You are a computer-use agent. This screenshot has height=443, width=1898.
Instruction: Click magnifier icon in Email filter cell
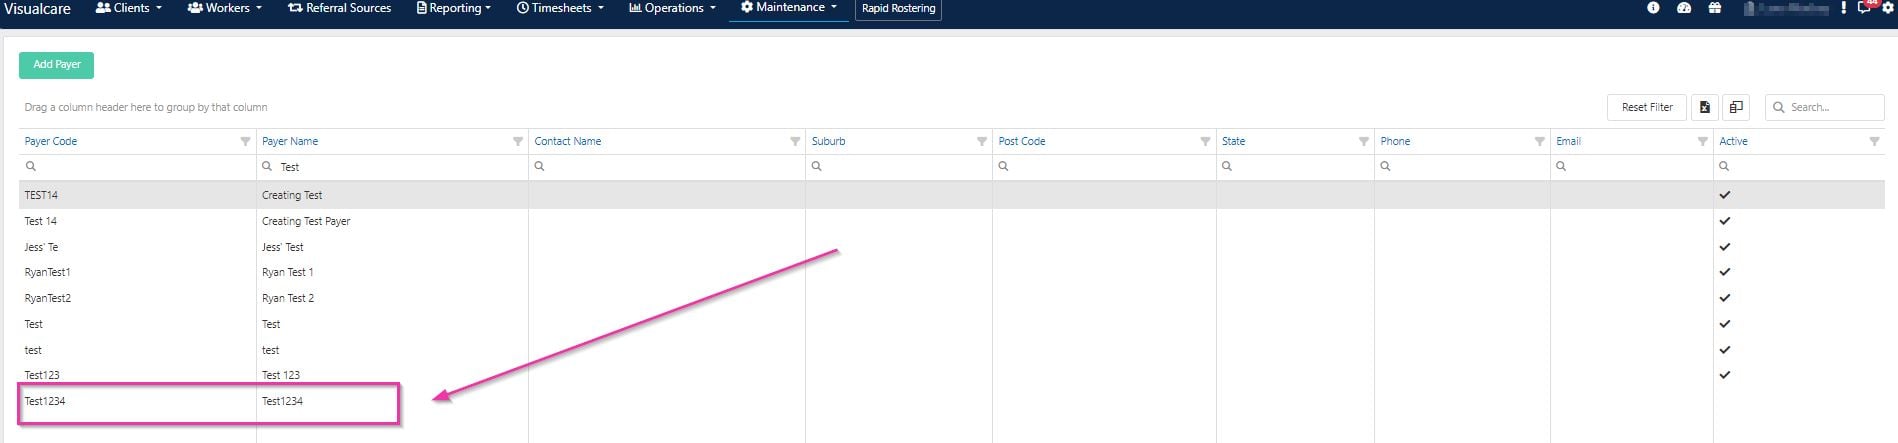[1562, 167]
